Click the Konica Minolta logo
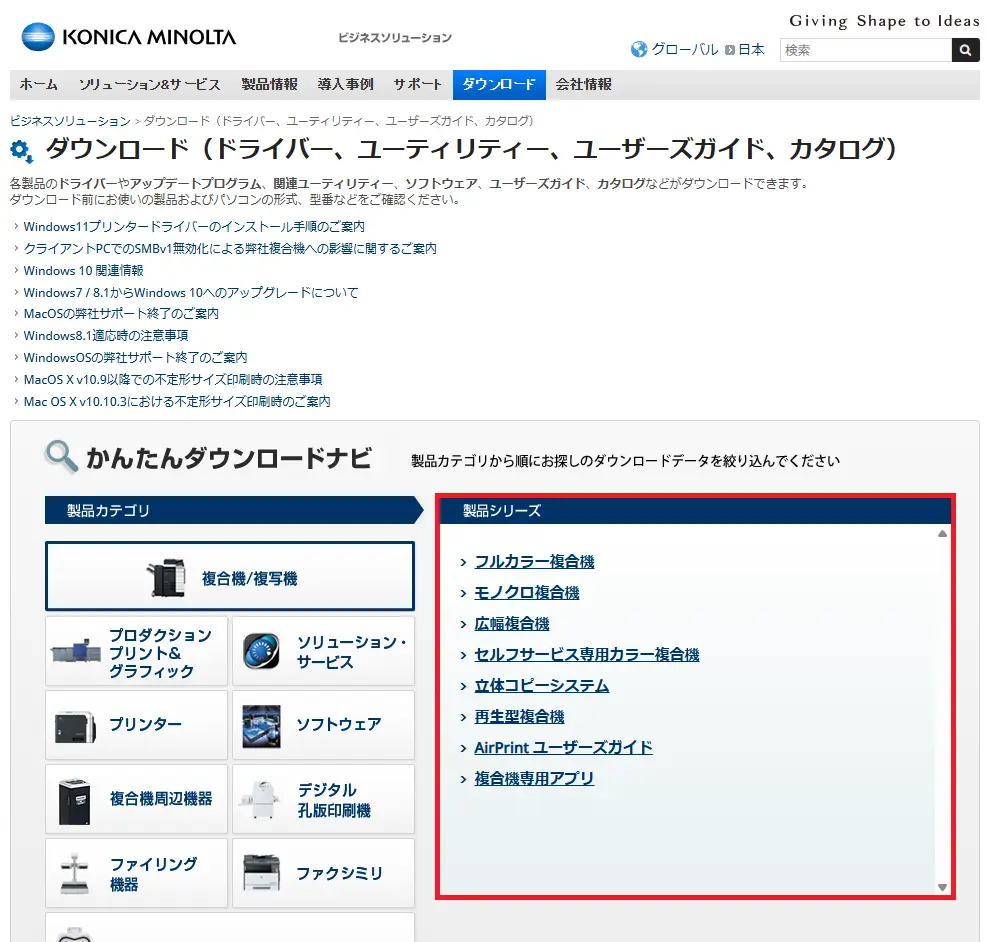Screen dimensions: 989x942 click(129, 38)
